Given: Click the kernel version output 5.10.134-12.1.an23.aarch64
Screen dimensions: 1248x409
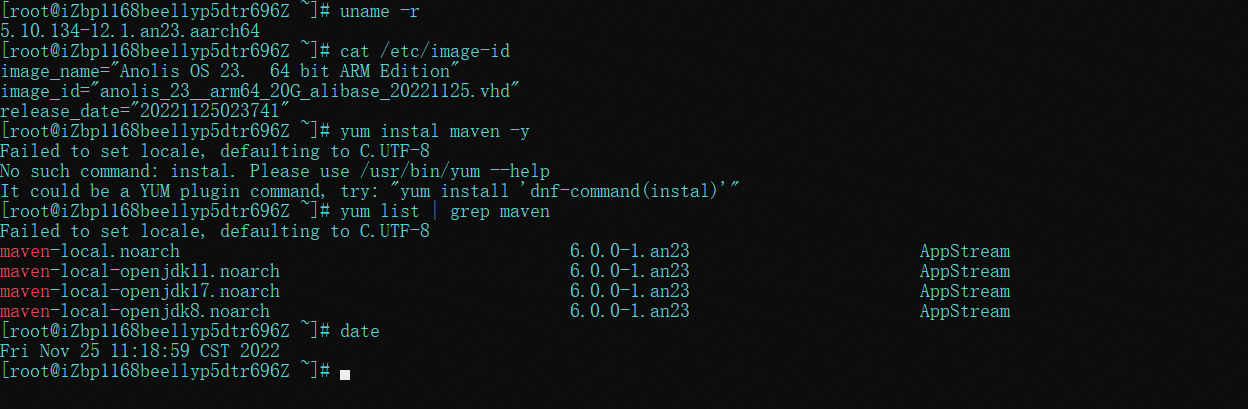Looking at the screenshot, I should click(x=130, y=31).
